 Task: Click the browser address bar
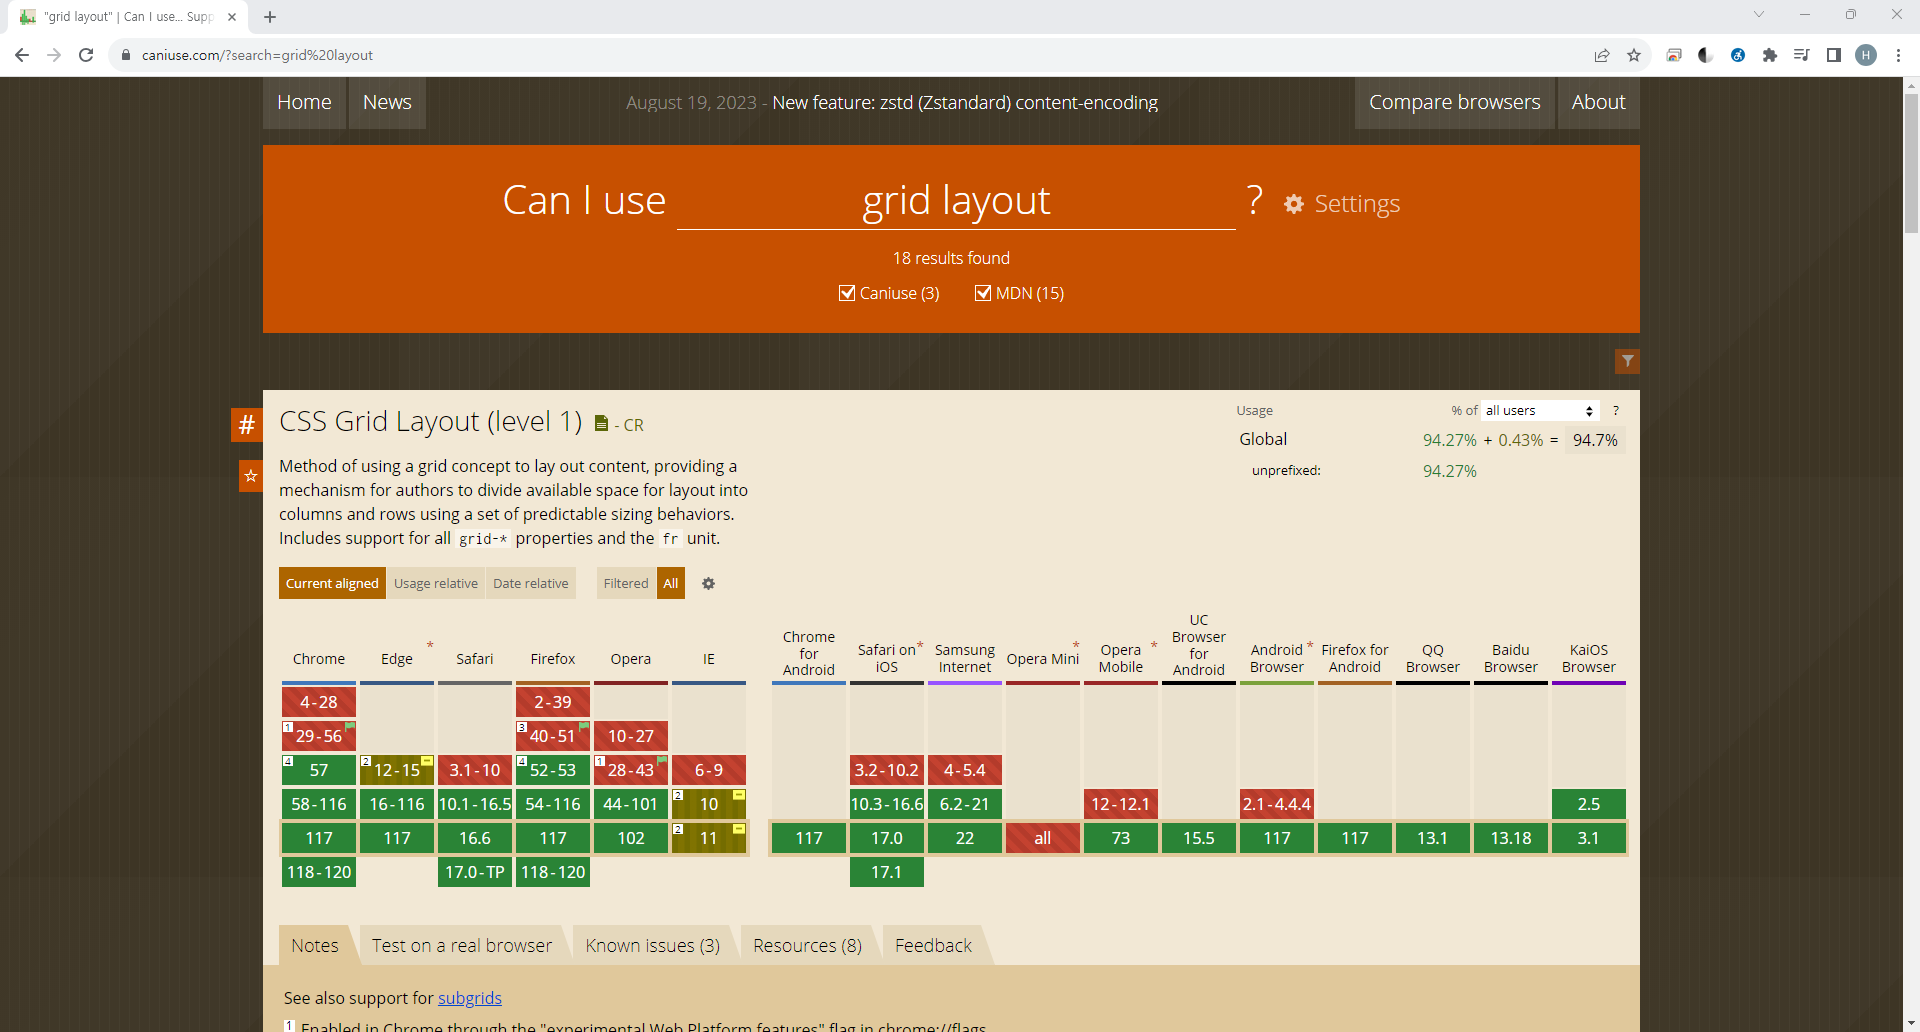pos(850,55)
